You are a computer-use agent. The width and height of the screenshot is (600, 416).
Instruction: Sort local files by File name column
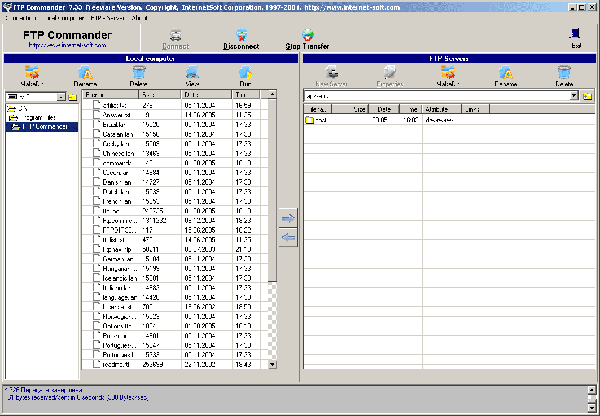(x=111, y=95)
